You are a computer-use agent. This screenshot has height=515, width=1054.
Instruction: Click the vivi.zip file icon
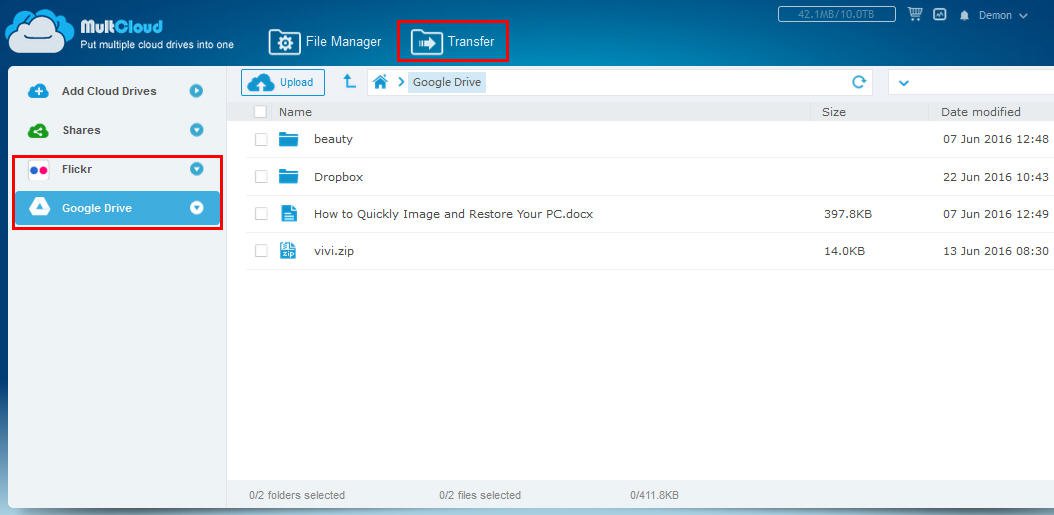pyautogui.click(x=288, y=251)
